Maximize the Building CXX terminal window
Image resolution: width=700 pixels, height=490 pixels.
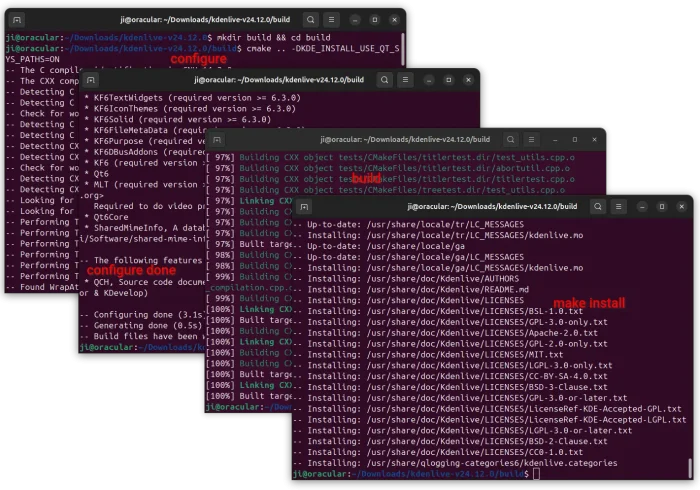tap(575, 140)
